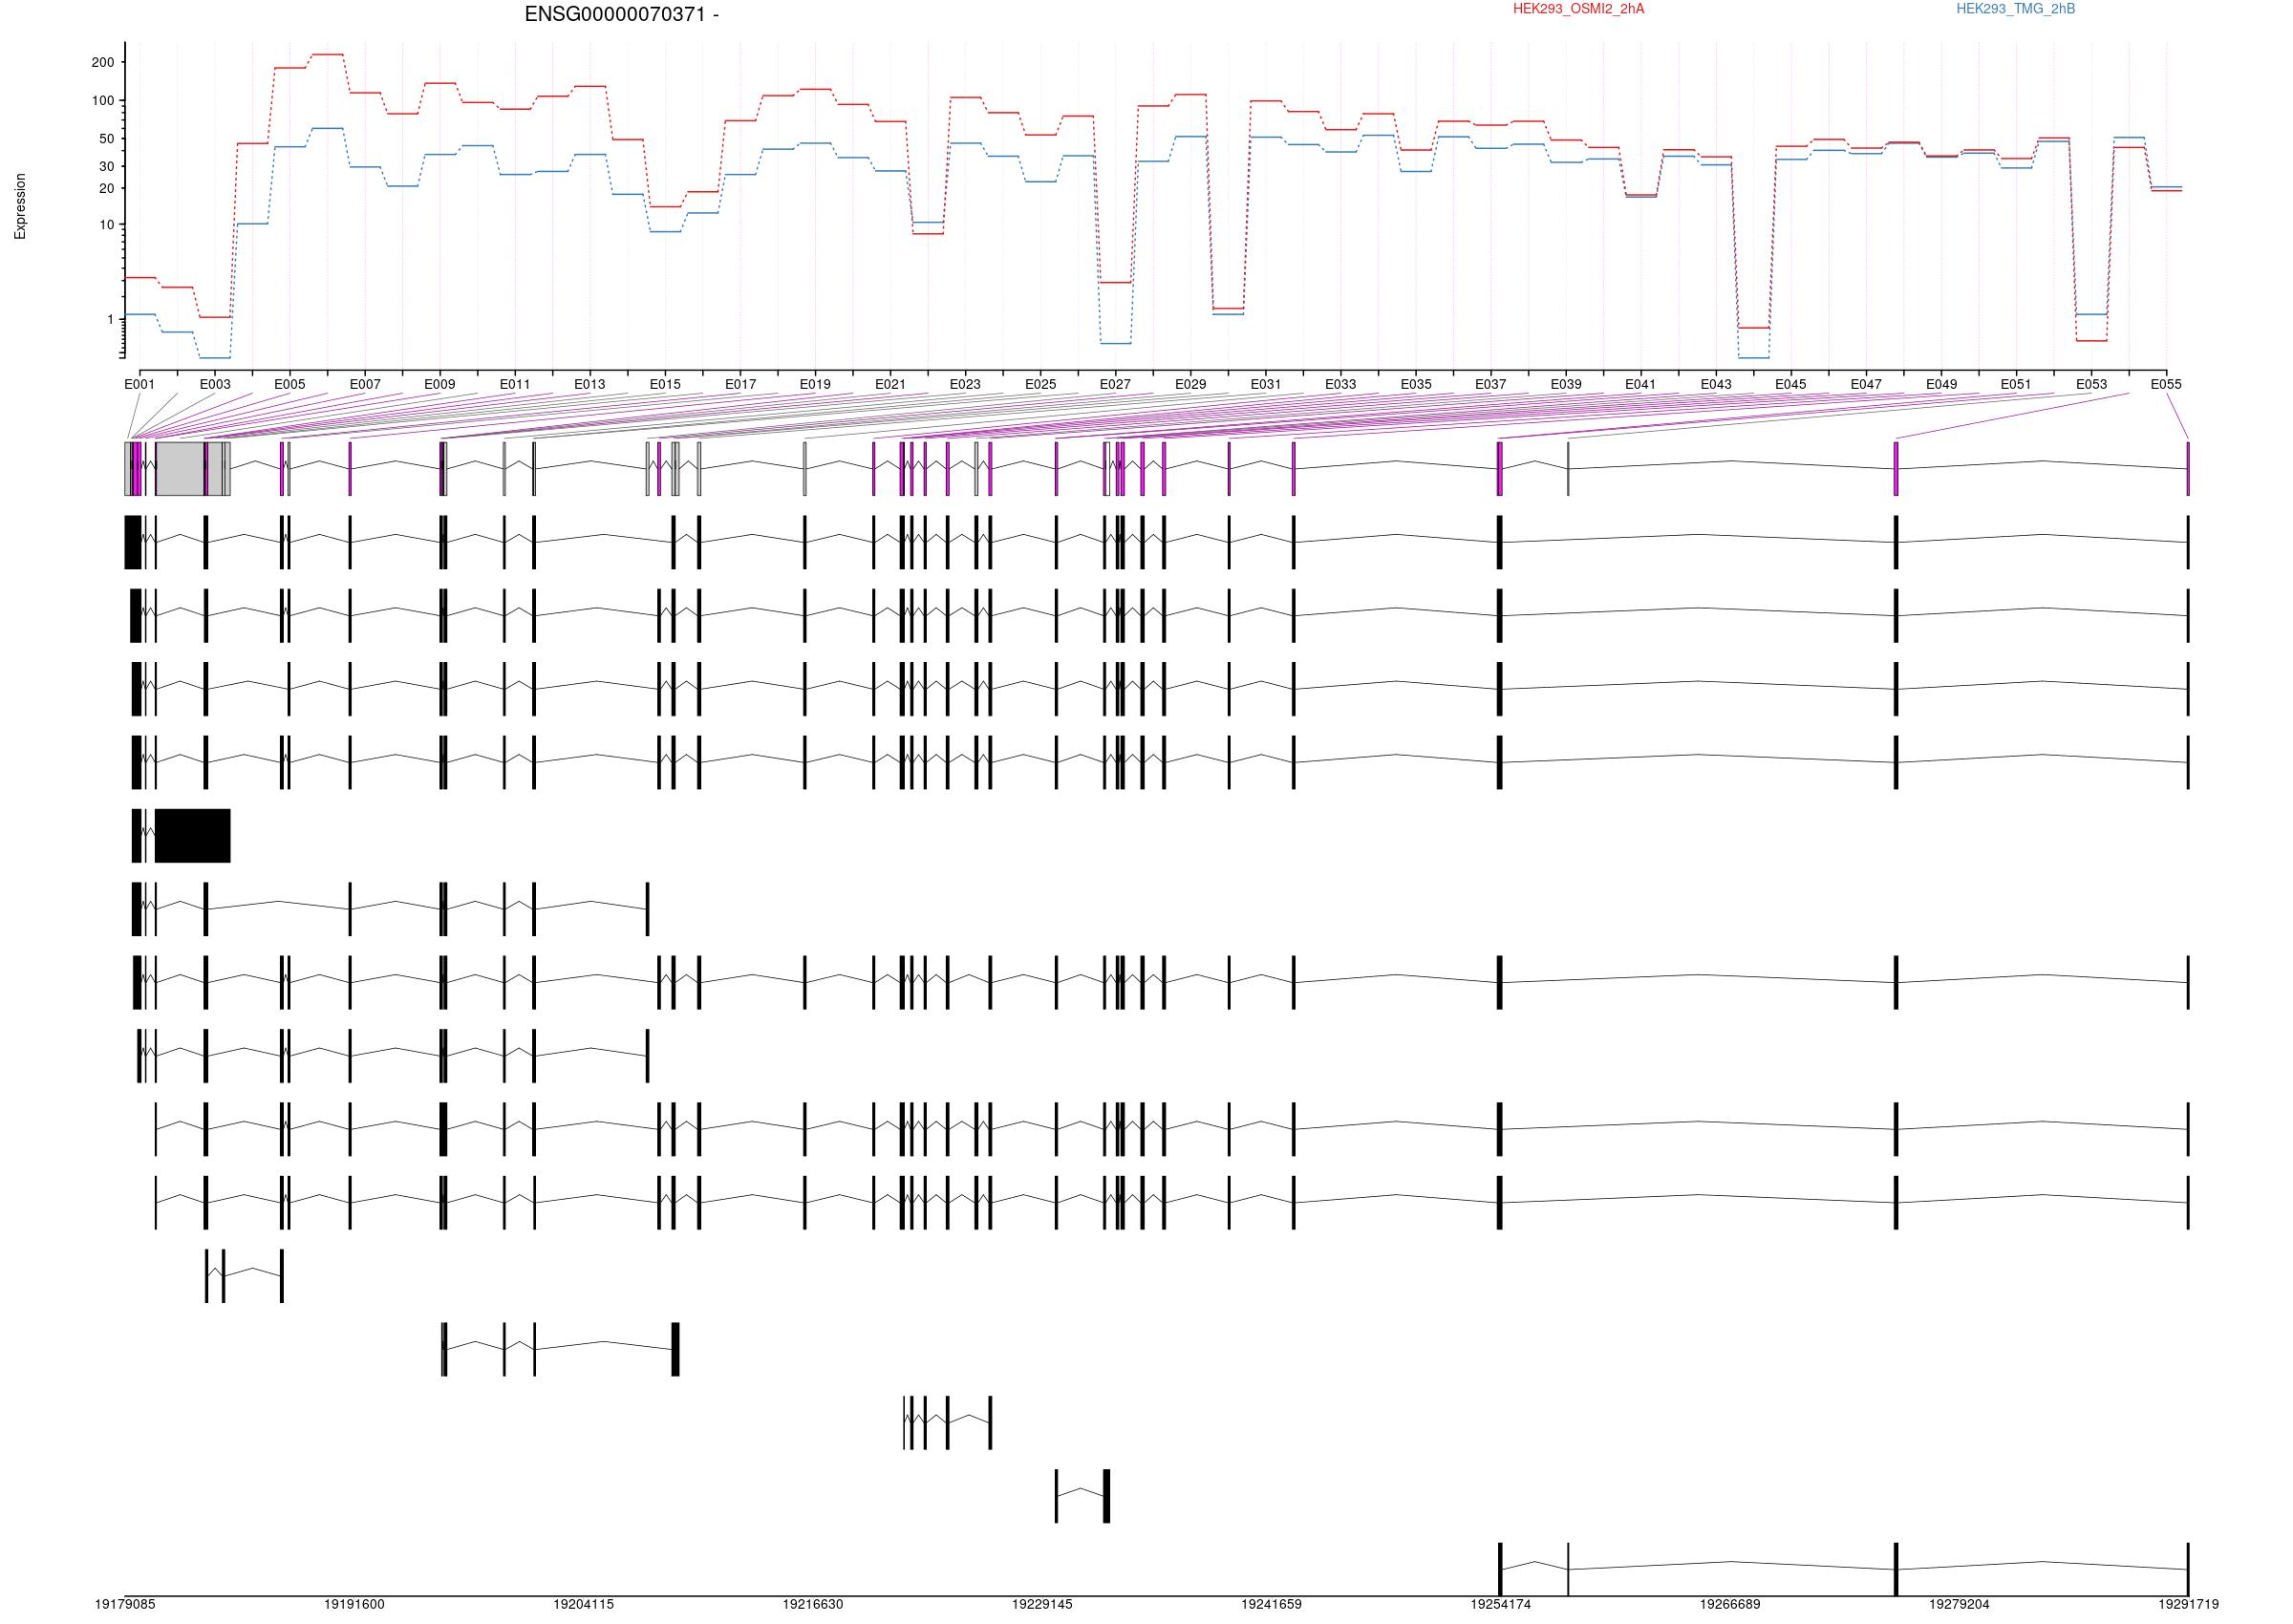Click exon label E027
Image resolution: width=2293 pixels, height=1624 pixels.
pos(1116,384)
